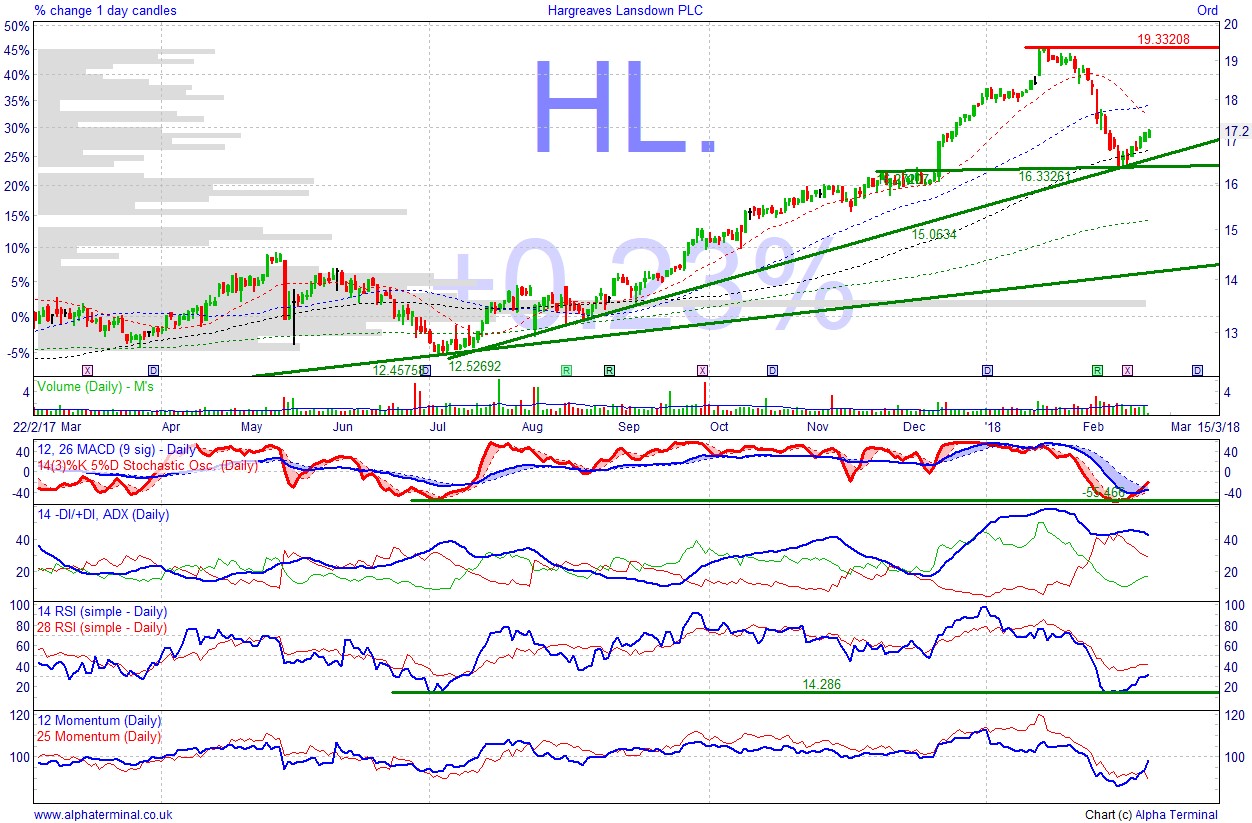The width and height of the screenshot is (1252, 823).
Task: Click the 14 -DI/+DI, ADX (Daily) label
Action: point(102,515)
